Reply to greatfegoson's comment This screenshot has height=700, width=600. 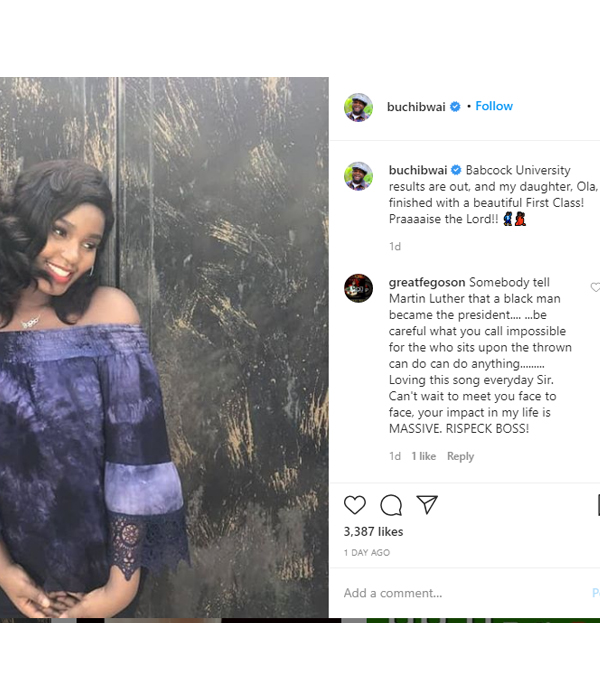click(460, 456)
